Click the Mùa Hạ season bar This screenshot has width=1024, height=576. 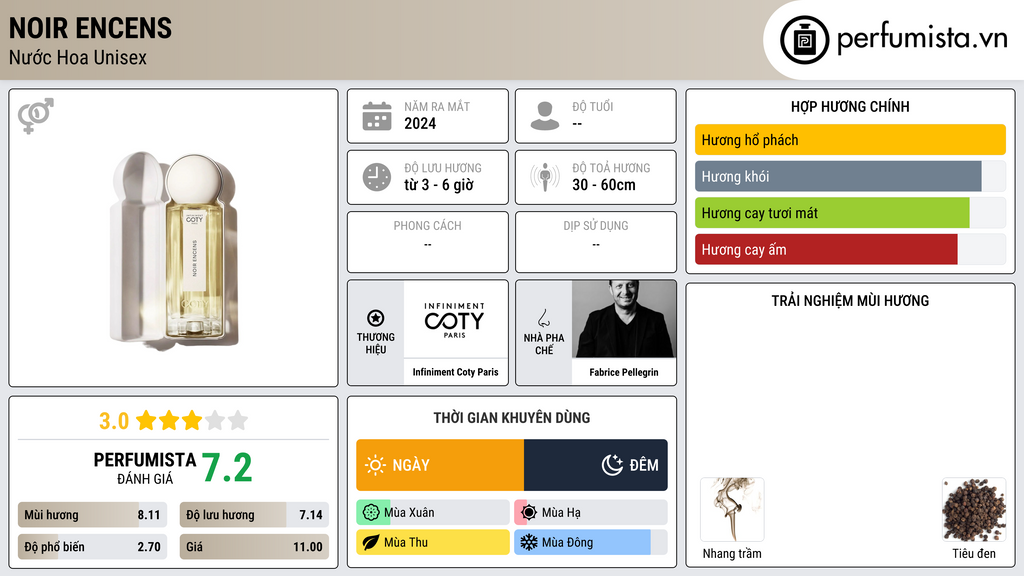590,513
